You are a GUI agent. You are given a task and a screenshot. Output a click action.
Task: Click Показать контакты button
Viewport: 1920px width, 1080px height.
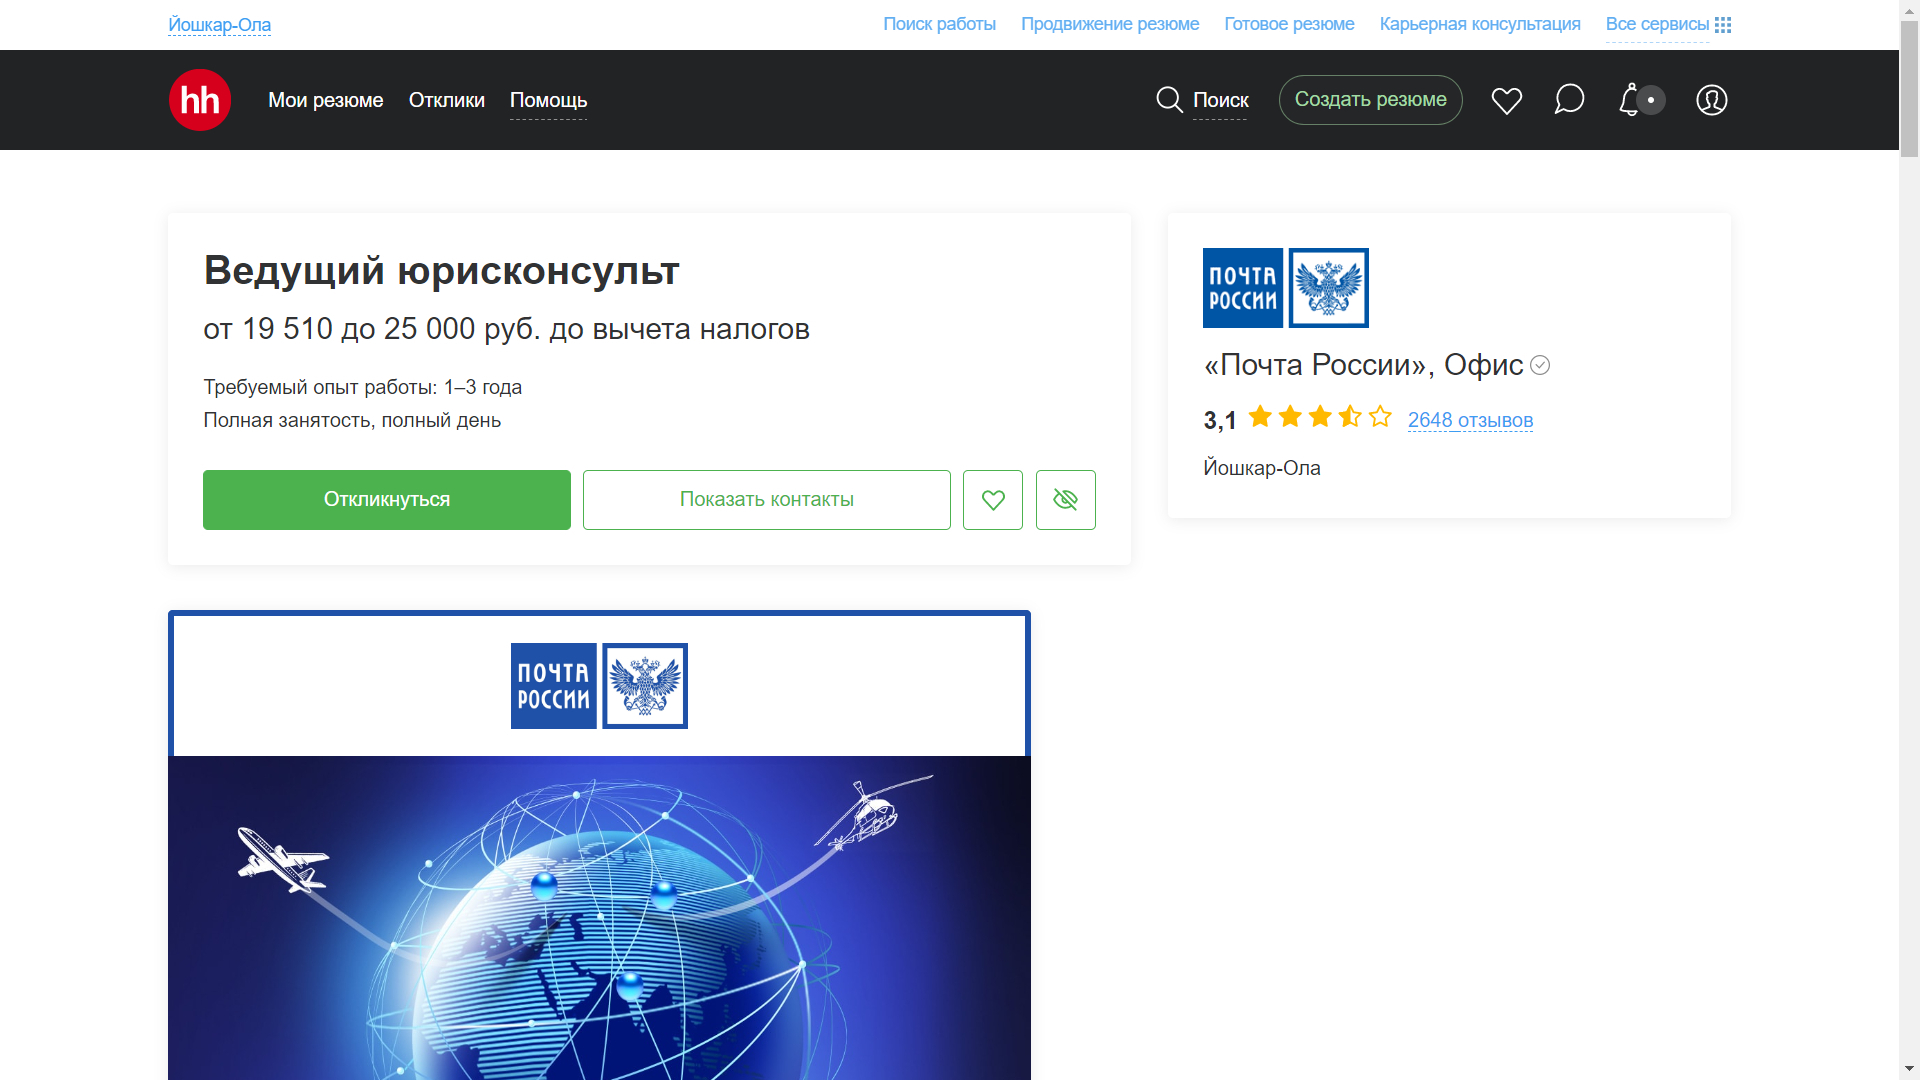click(x=767, y=500)
